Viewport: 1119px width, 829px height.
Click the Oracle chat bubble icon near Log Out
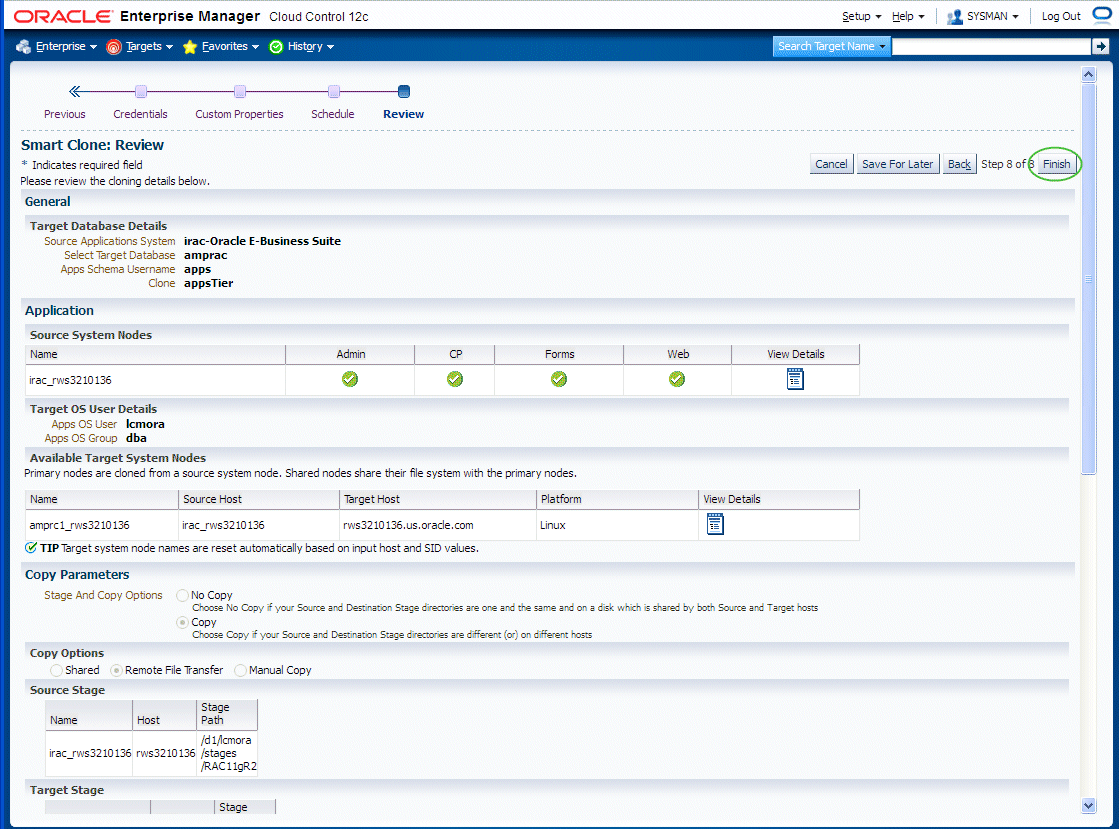click(x=1102, y=15)
